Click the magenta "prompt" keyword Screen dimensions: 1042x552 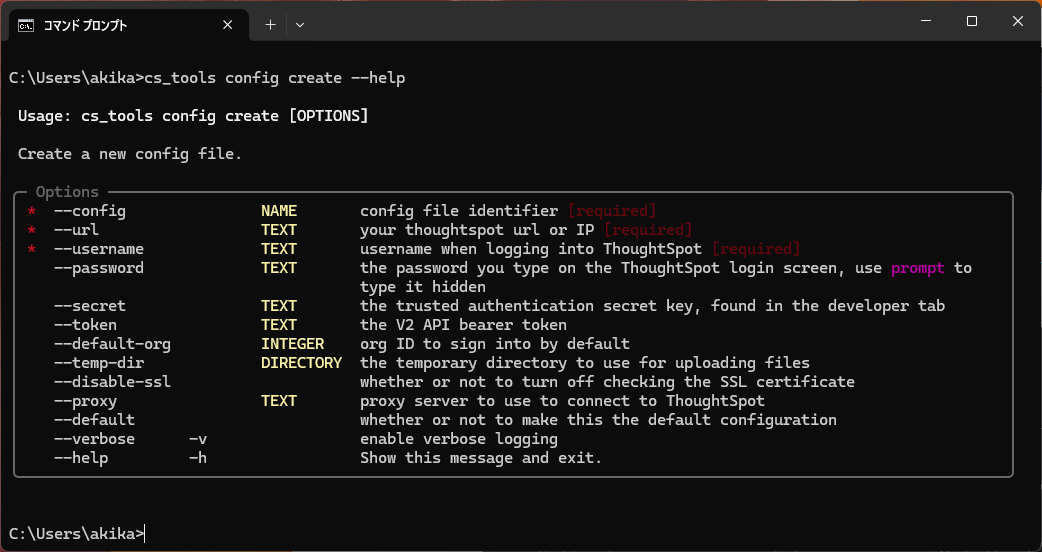coord(917,268)
